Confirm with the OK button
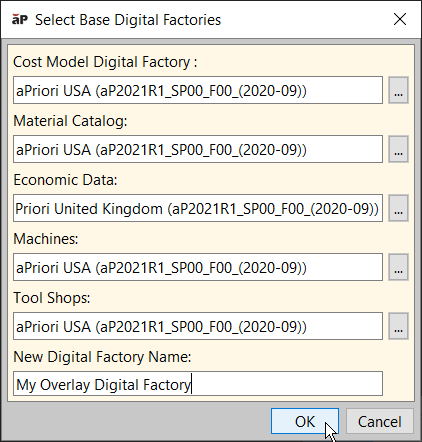Viewport: 422px width, 442px height. pos(305,421)
